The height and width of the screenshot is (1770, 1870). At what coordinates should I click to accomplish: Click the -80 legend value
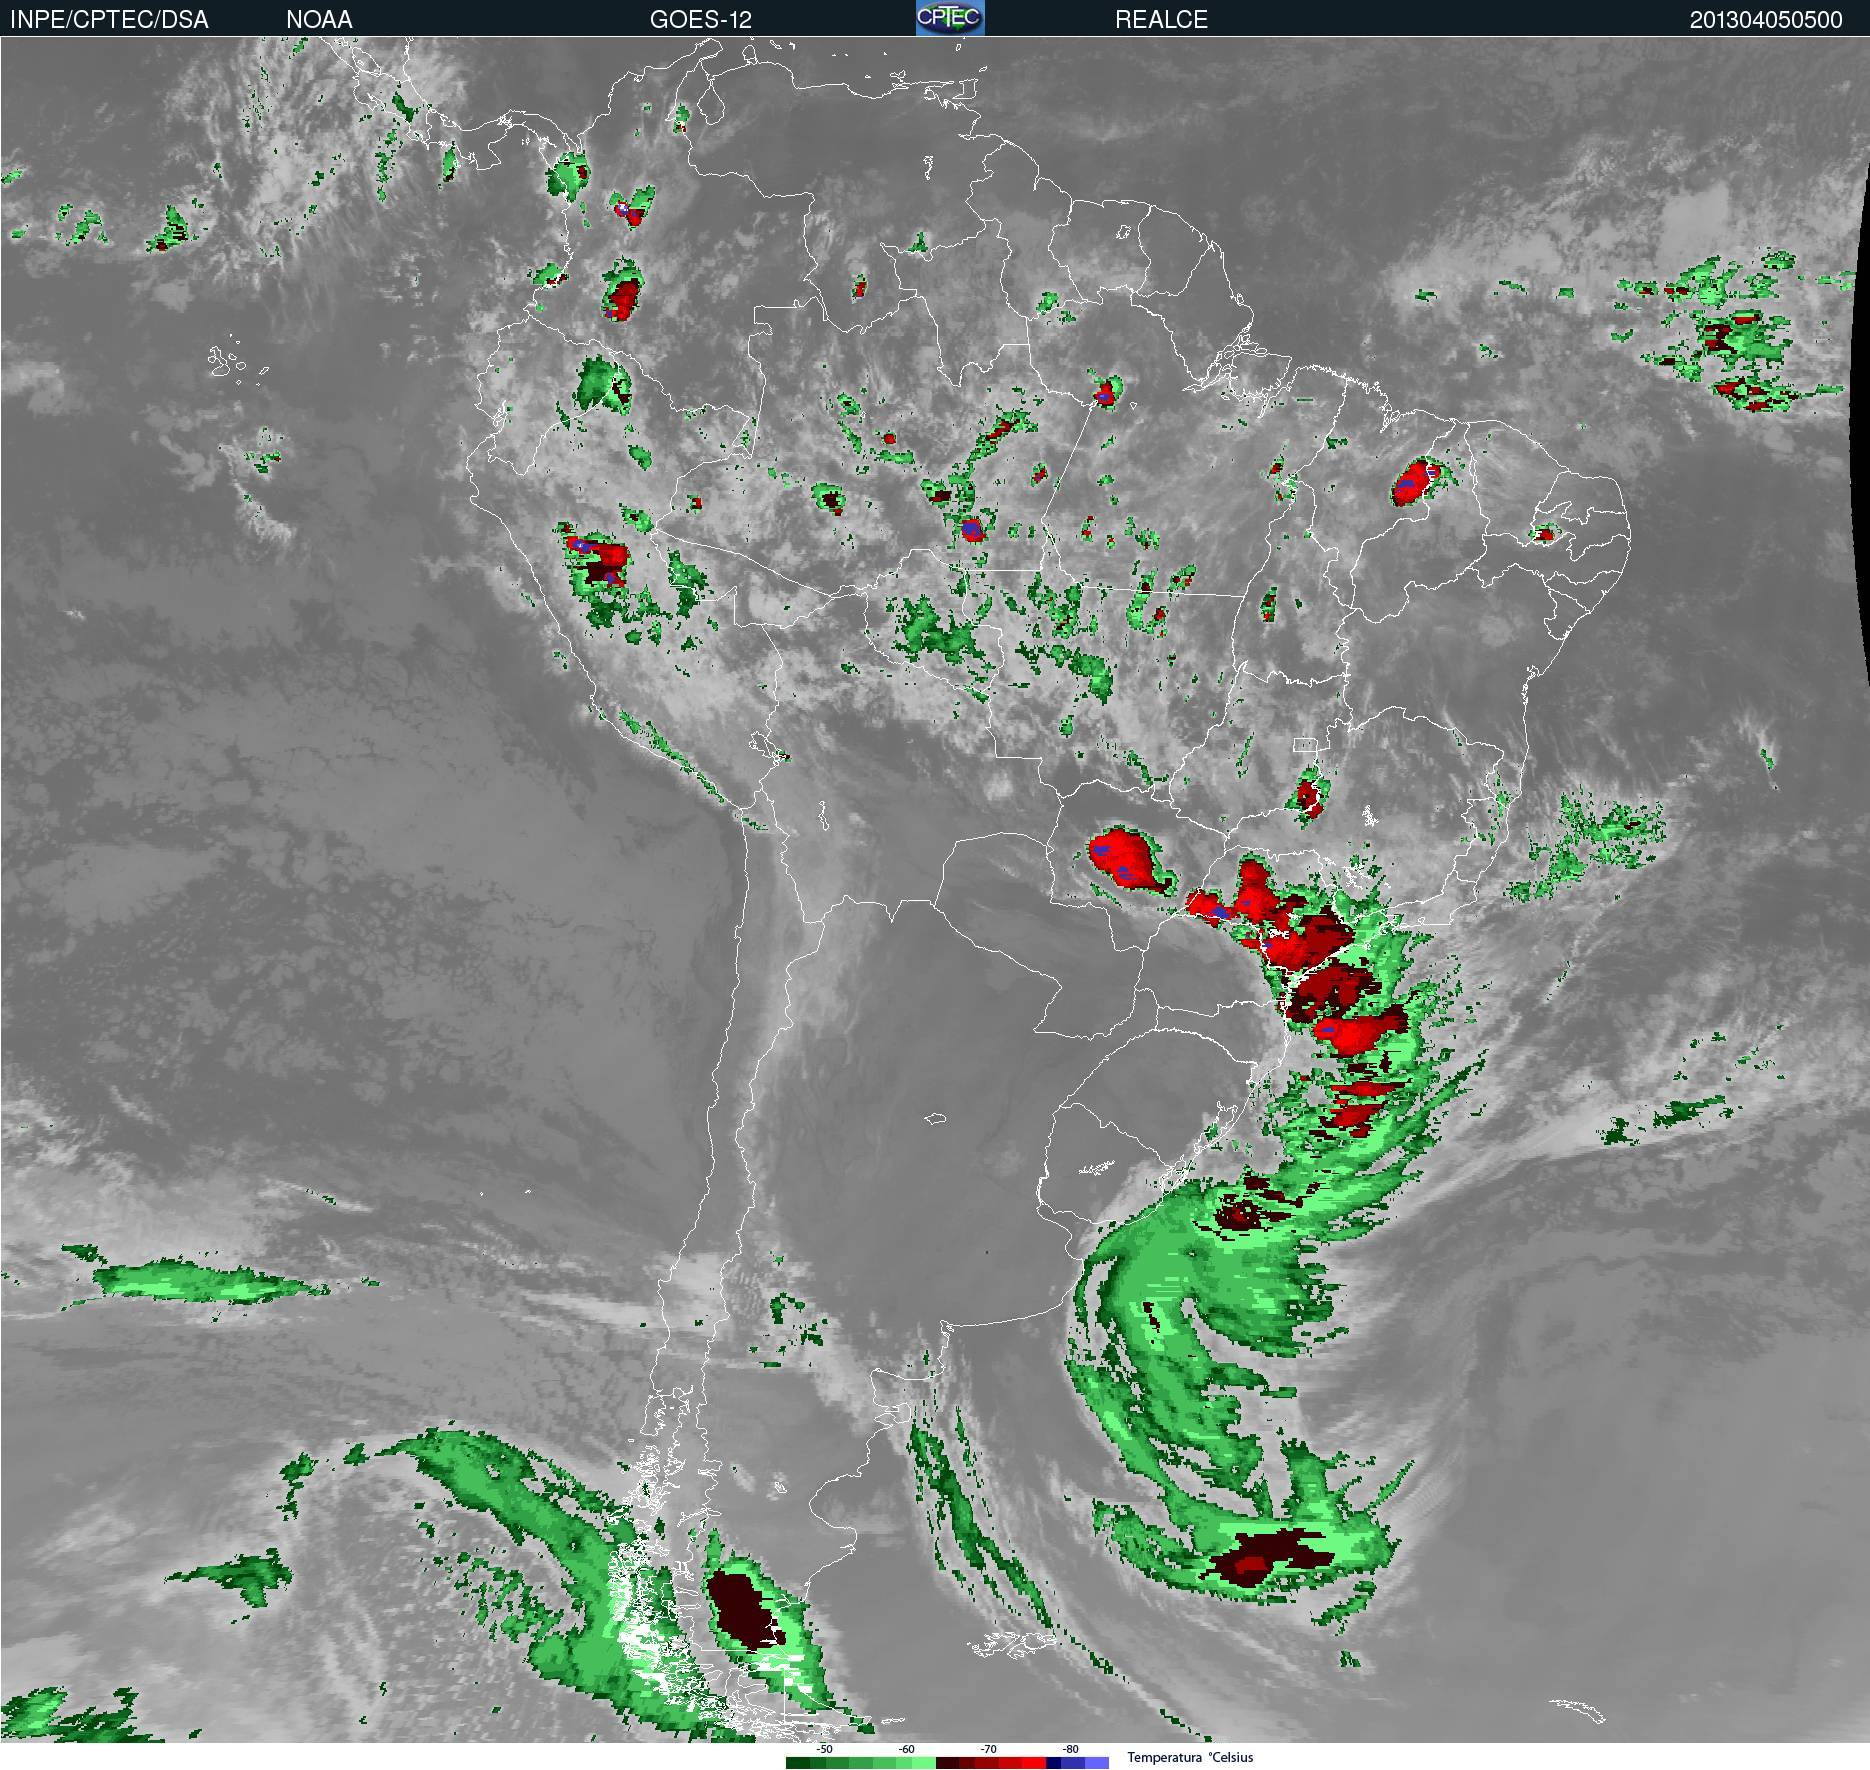[1070, 1749]
